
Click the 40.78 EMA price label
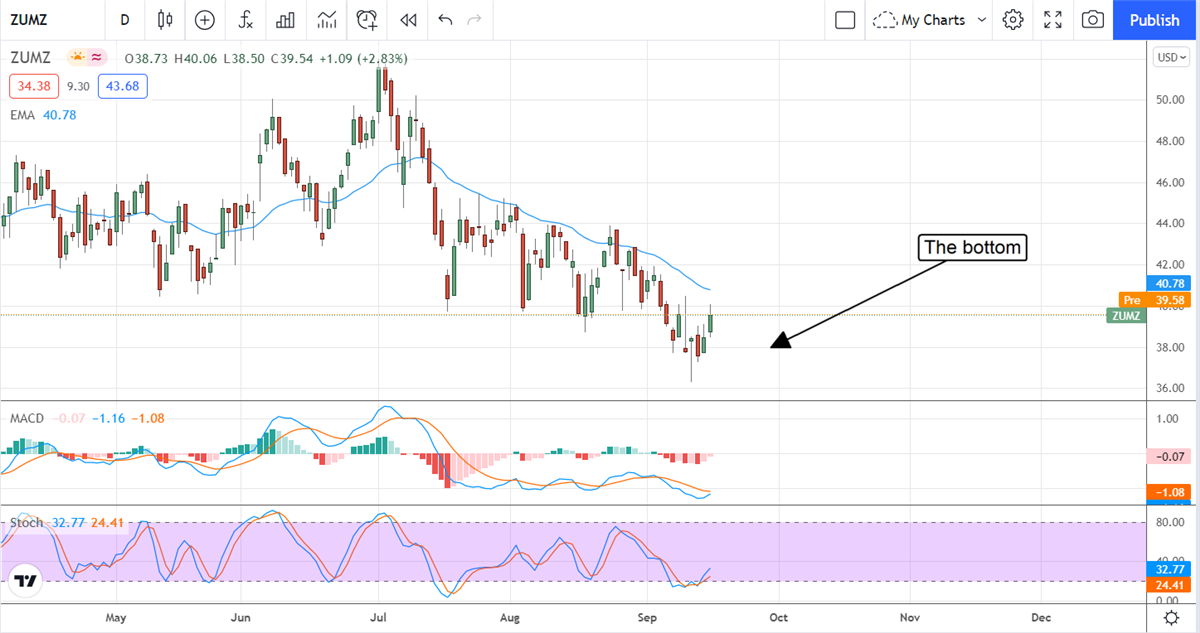pos(1167,283)
